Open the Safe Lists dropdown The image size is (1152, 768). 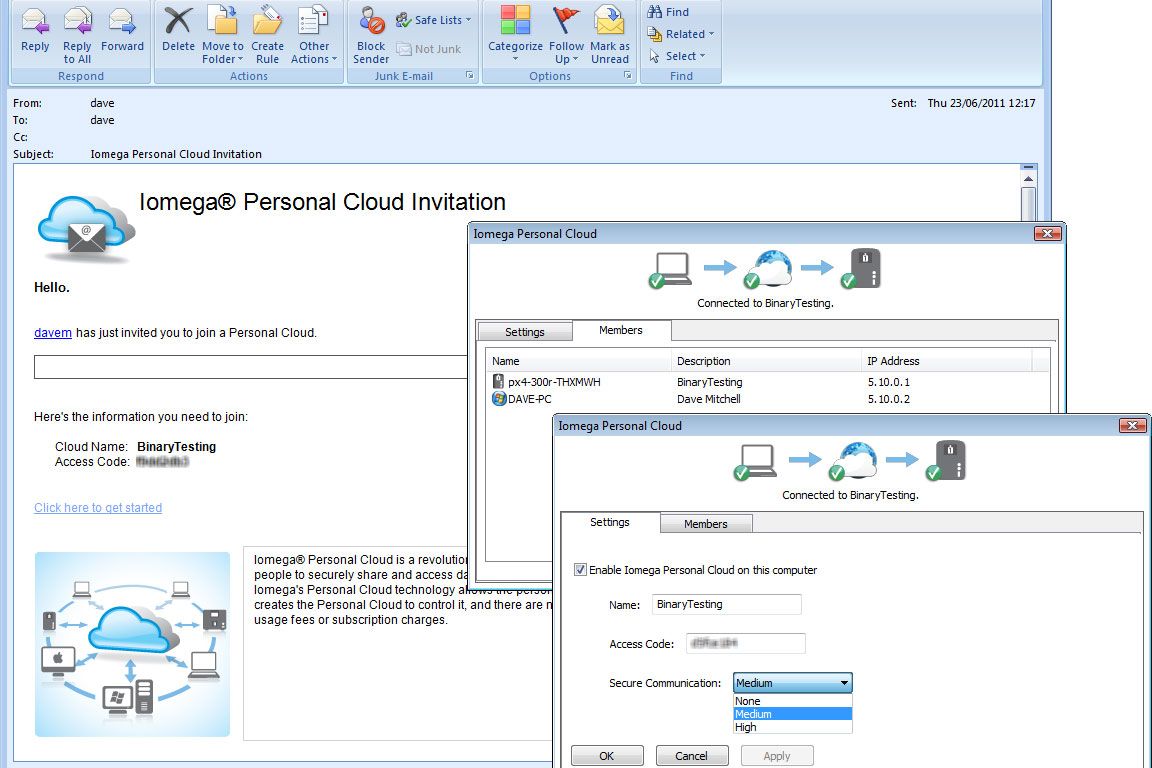click(433, 20)
